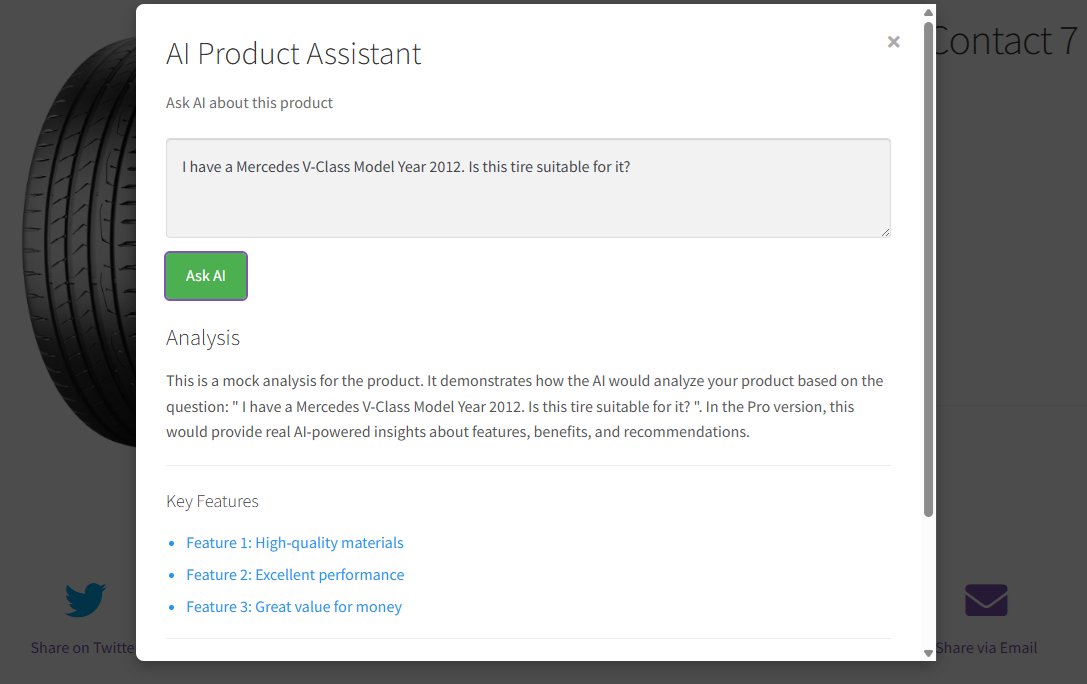Click the modal scrollbar thumb
This screenshot has width=1087, height=684.
pyautogui.click(x=928, y=269)
